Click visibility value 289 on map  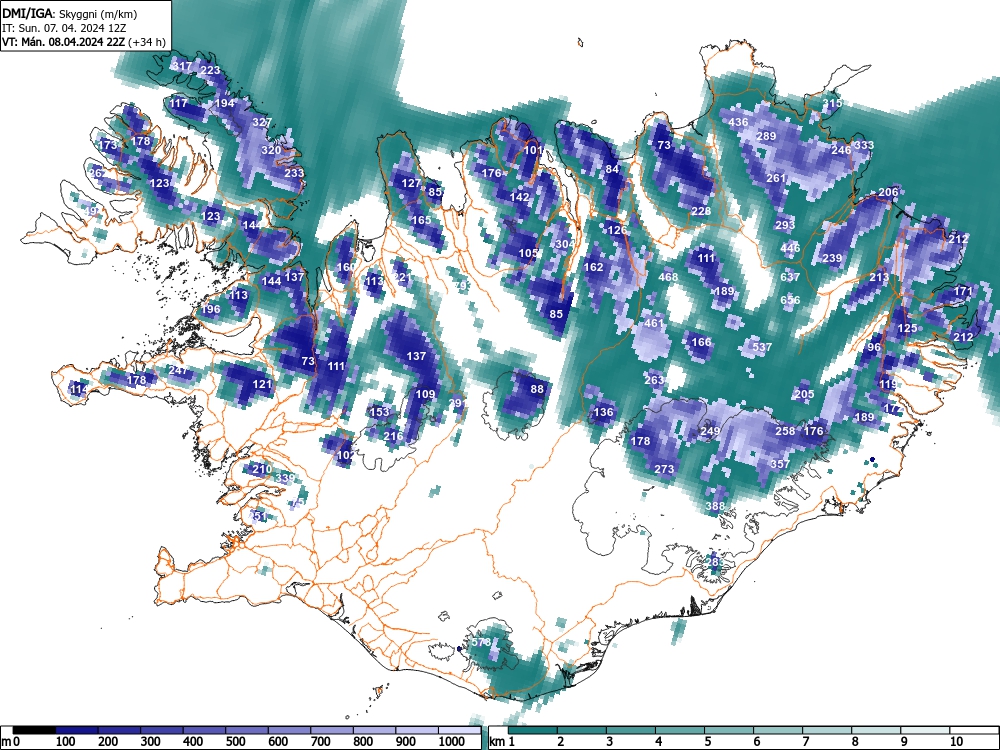click(x=766, y=136)
